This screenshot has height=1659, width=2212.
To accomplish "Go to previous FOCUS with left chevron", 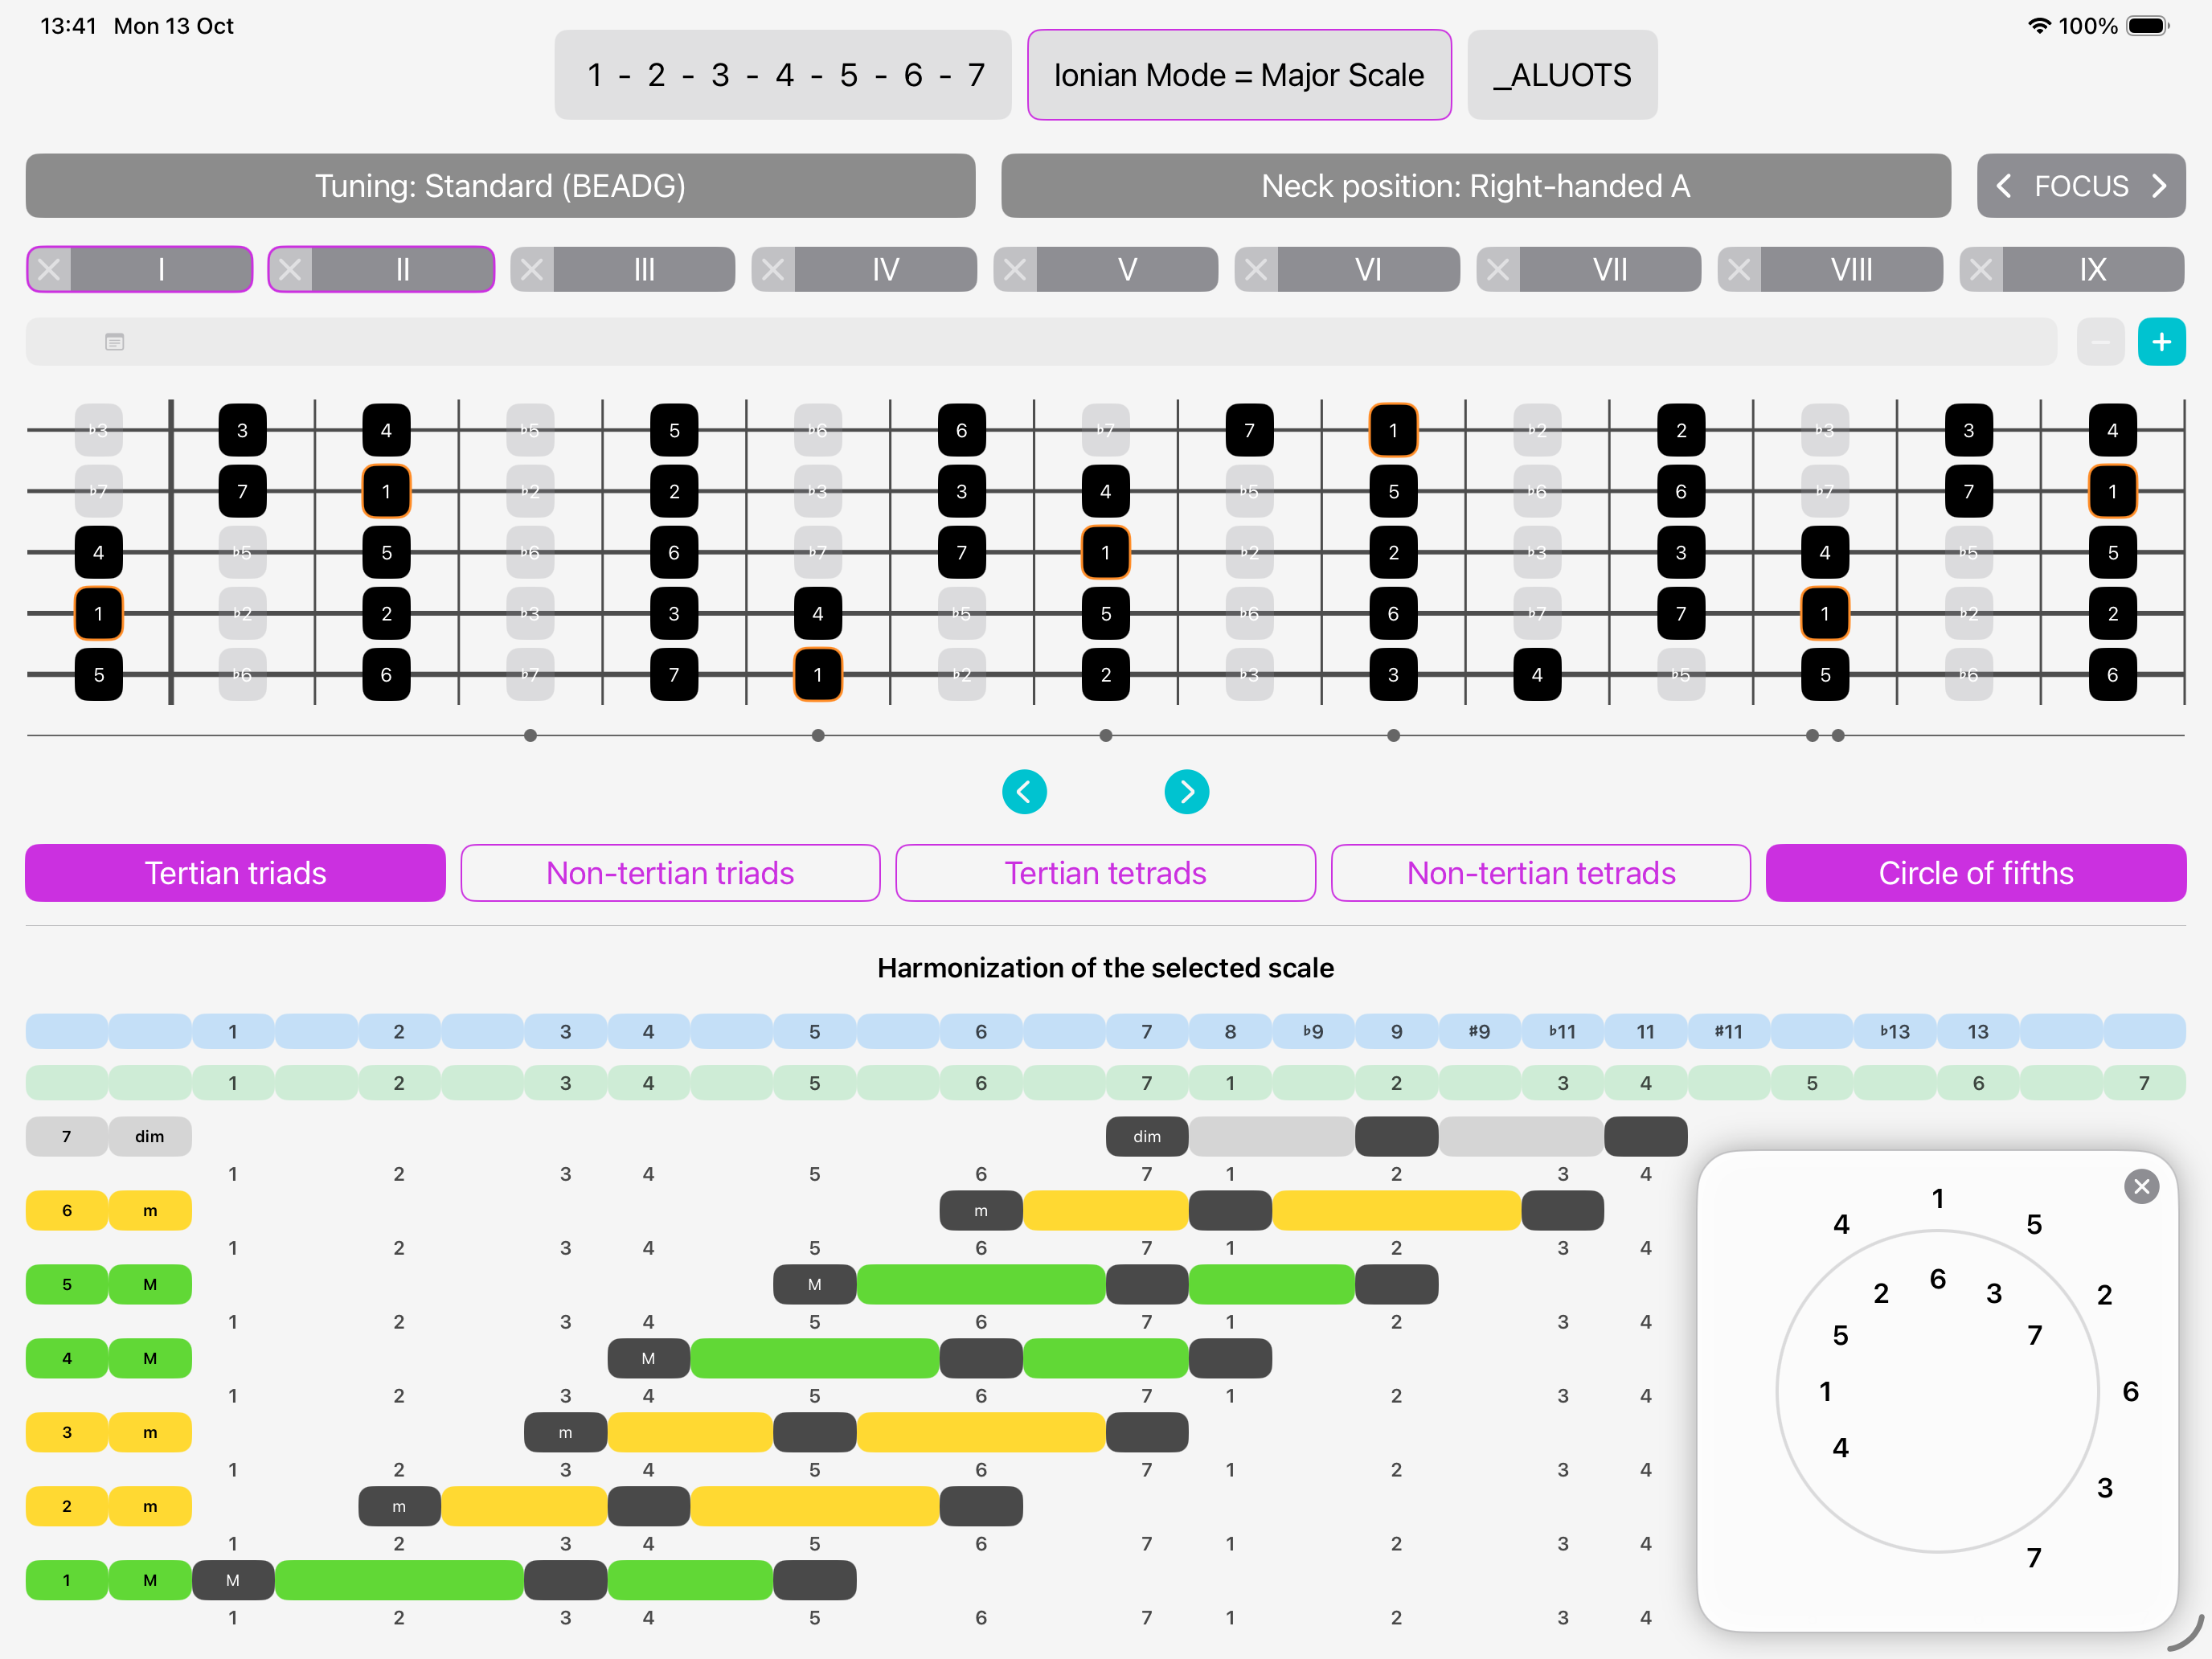I will point(2004,186).
